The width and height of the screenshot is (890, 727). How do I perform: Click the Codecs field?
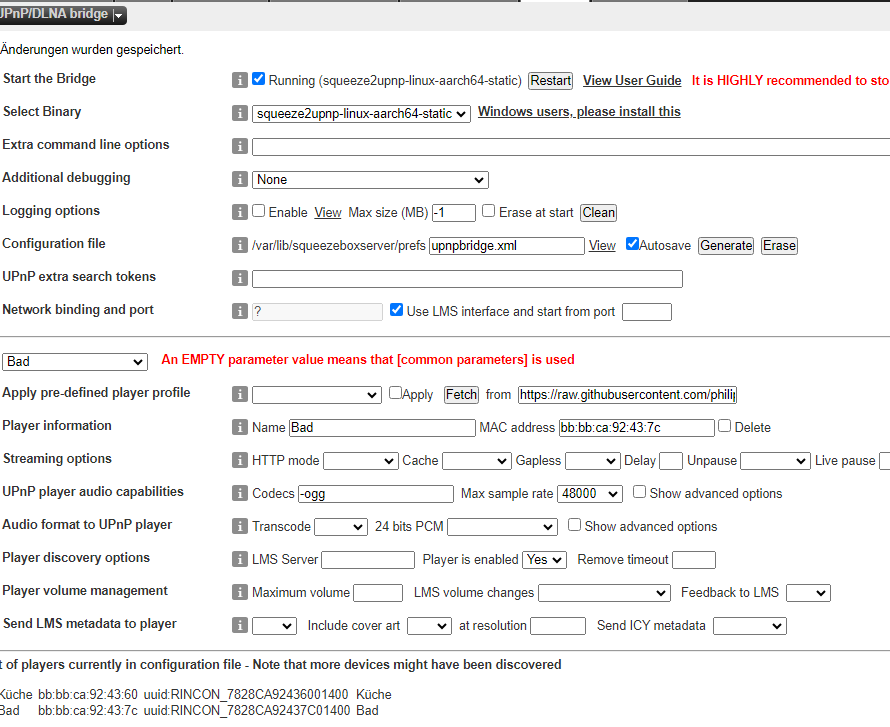coord(376,494)
